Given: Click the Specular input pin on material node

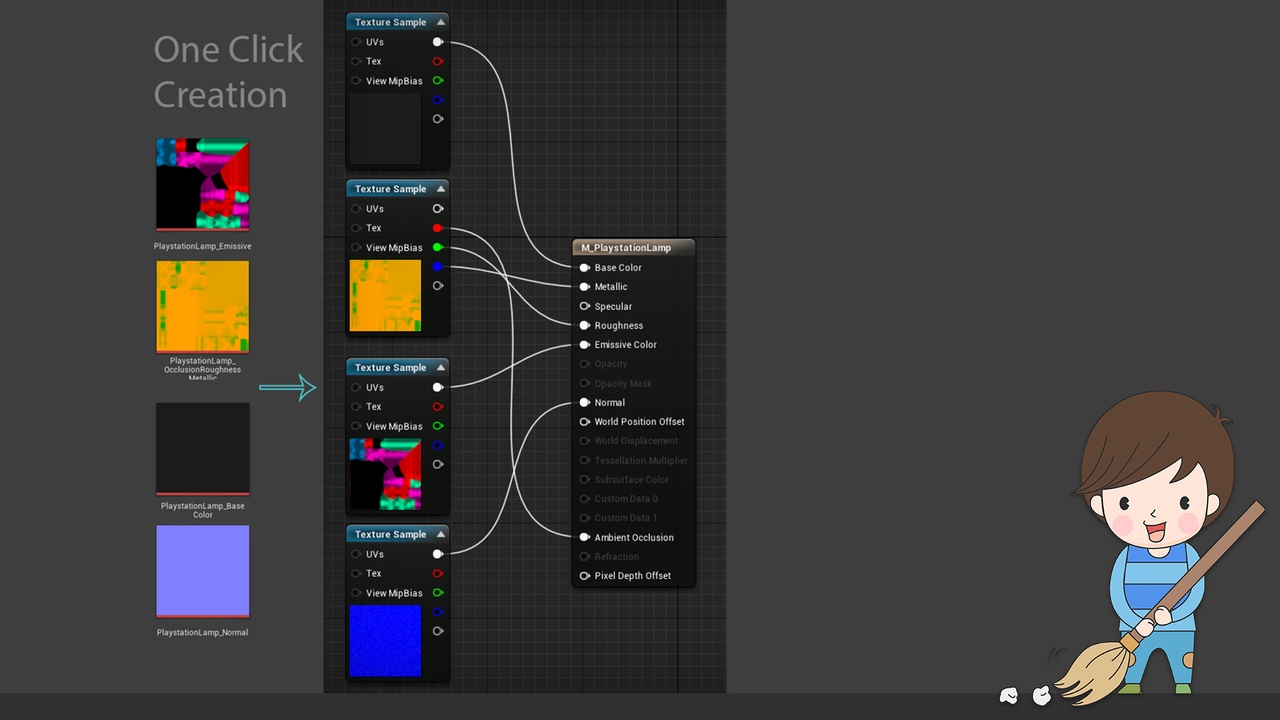Looking at the screenshot, I should pyautogui.click(x=585, y=306).
